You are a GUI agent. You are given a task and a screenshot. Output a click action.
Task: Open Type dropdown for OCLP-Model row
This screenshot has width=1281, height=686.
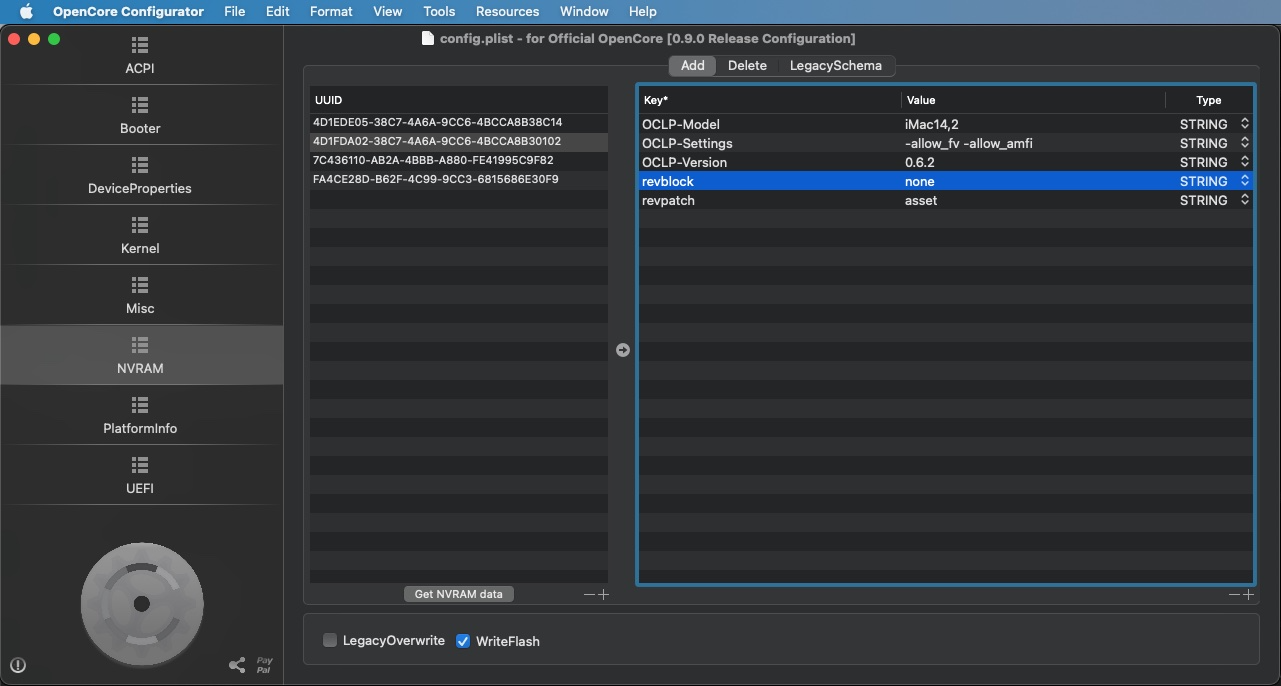tap(1245, 124)
